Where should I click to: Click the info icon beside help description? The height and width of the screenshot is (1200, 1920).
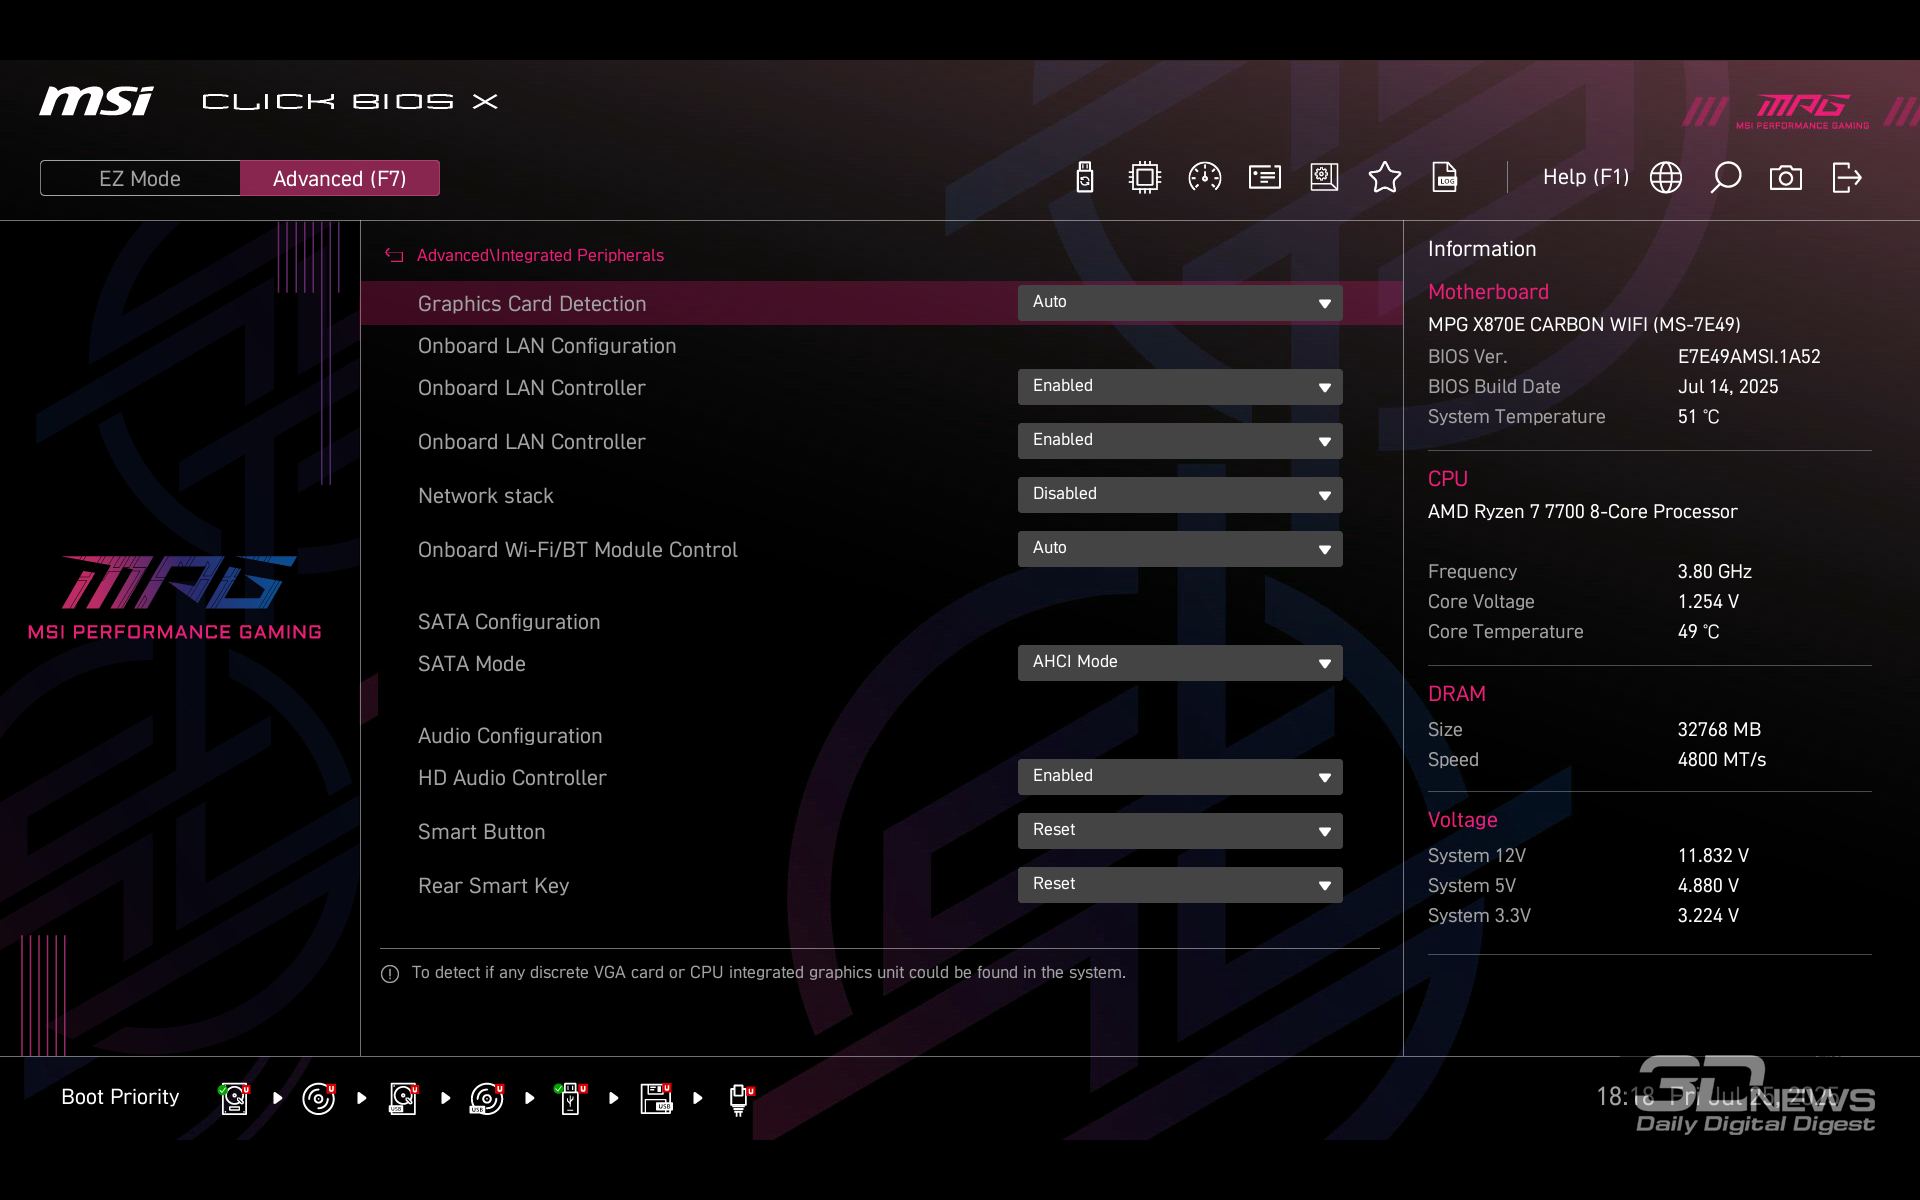click(390, 974)
